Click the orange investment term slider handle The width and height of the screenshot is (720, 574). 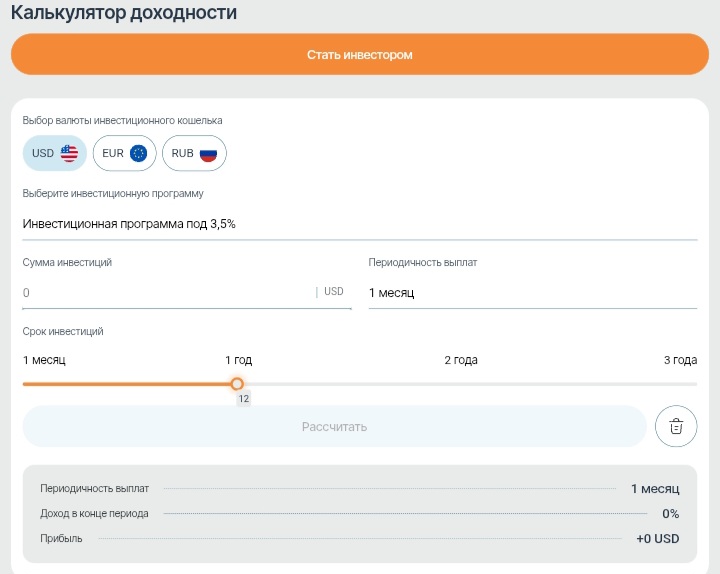point(237,384)
